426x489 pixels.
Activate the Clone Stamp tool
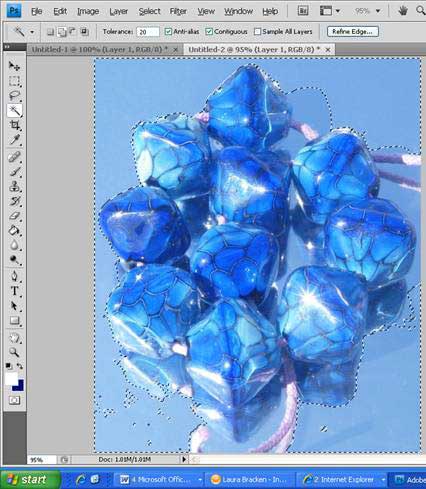[x=14, y=186]
